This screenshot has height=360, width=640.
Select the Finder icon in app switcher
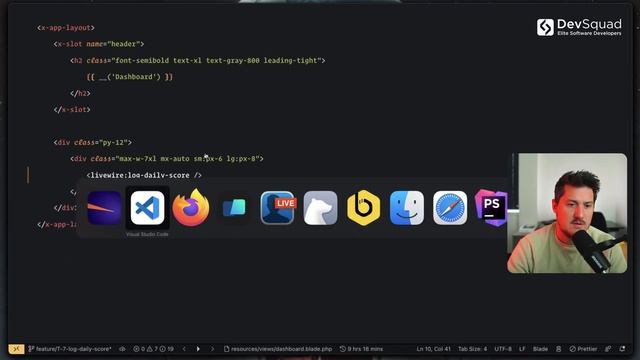pyautogui.click(x=407, y=208)
